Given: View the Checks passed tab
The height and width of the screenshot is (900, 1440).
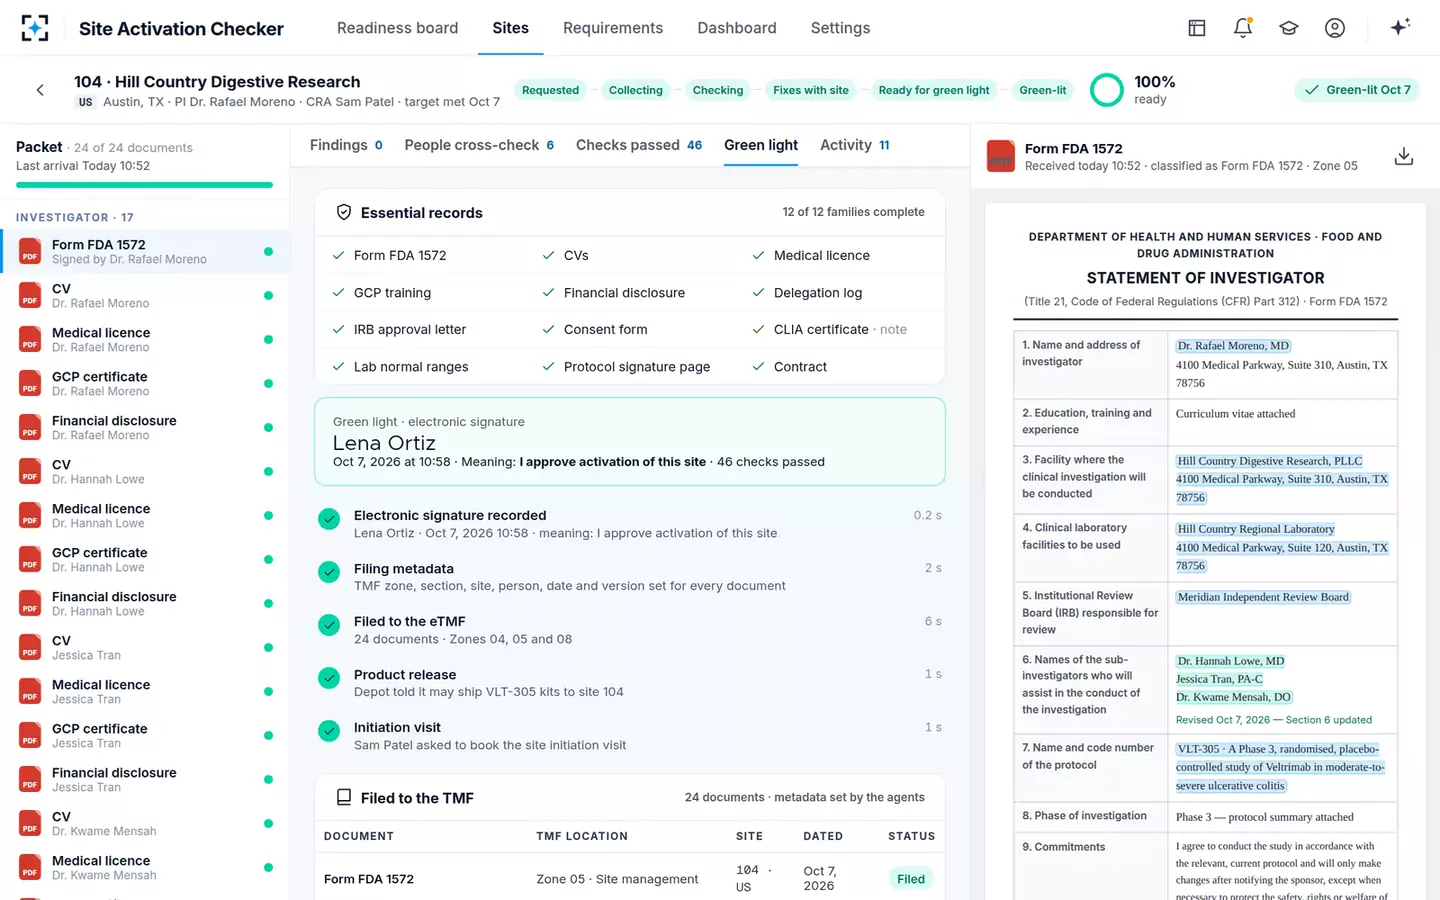Looking at the screenshot, I should pos(639,145).
